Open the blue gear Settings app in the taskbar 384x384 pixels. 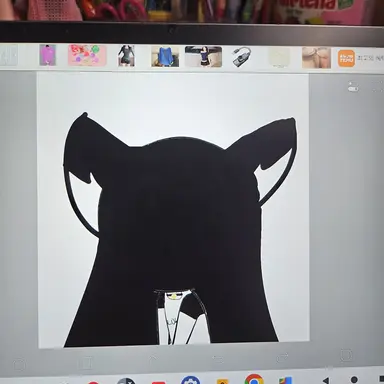[190, 380]
